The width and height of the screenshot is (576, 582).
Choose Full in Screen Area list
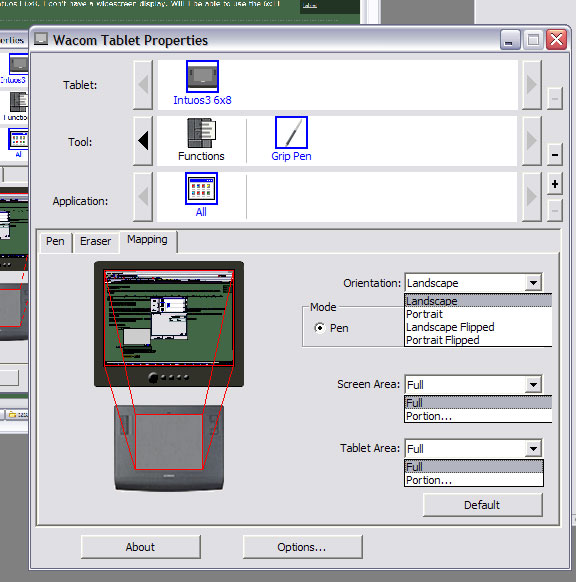478,403
